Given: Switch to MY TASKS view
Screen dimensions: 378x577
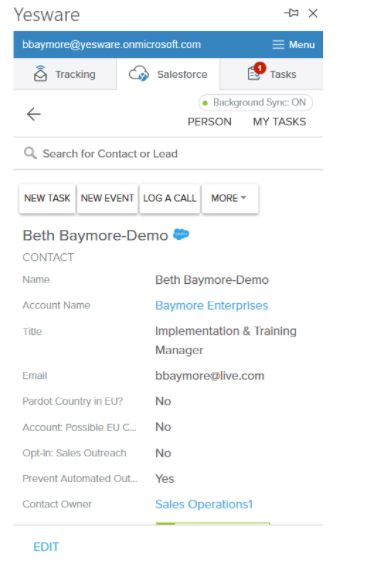Looking at the screenshot, I should (279, 122).
